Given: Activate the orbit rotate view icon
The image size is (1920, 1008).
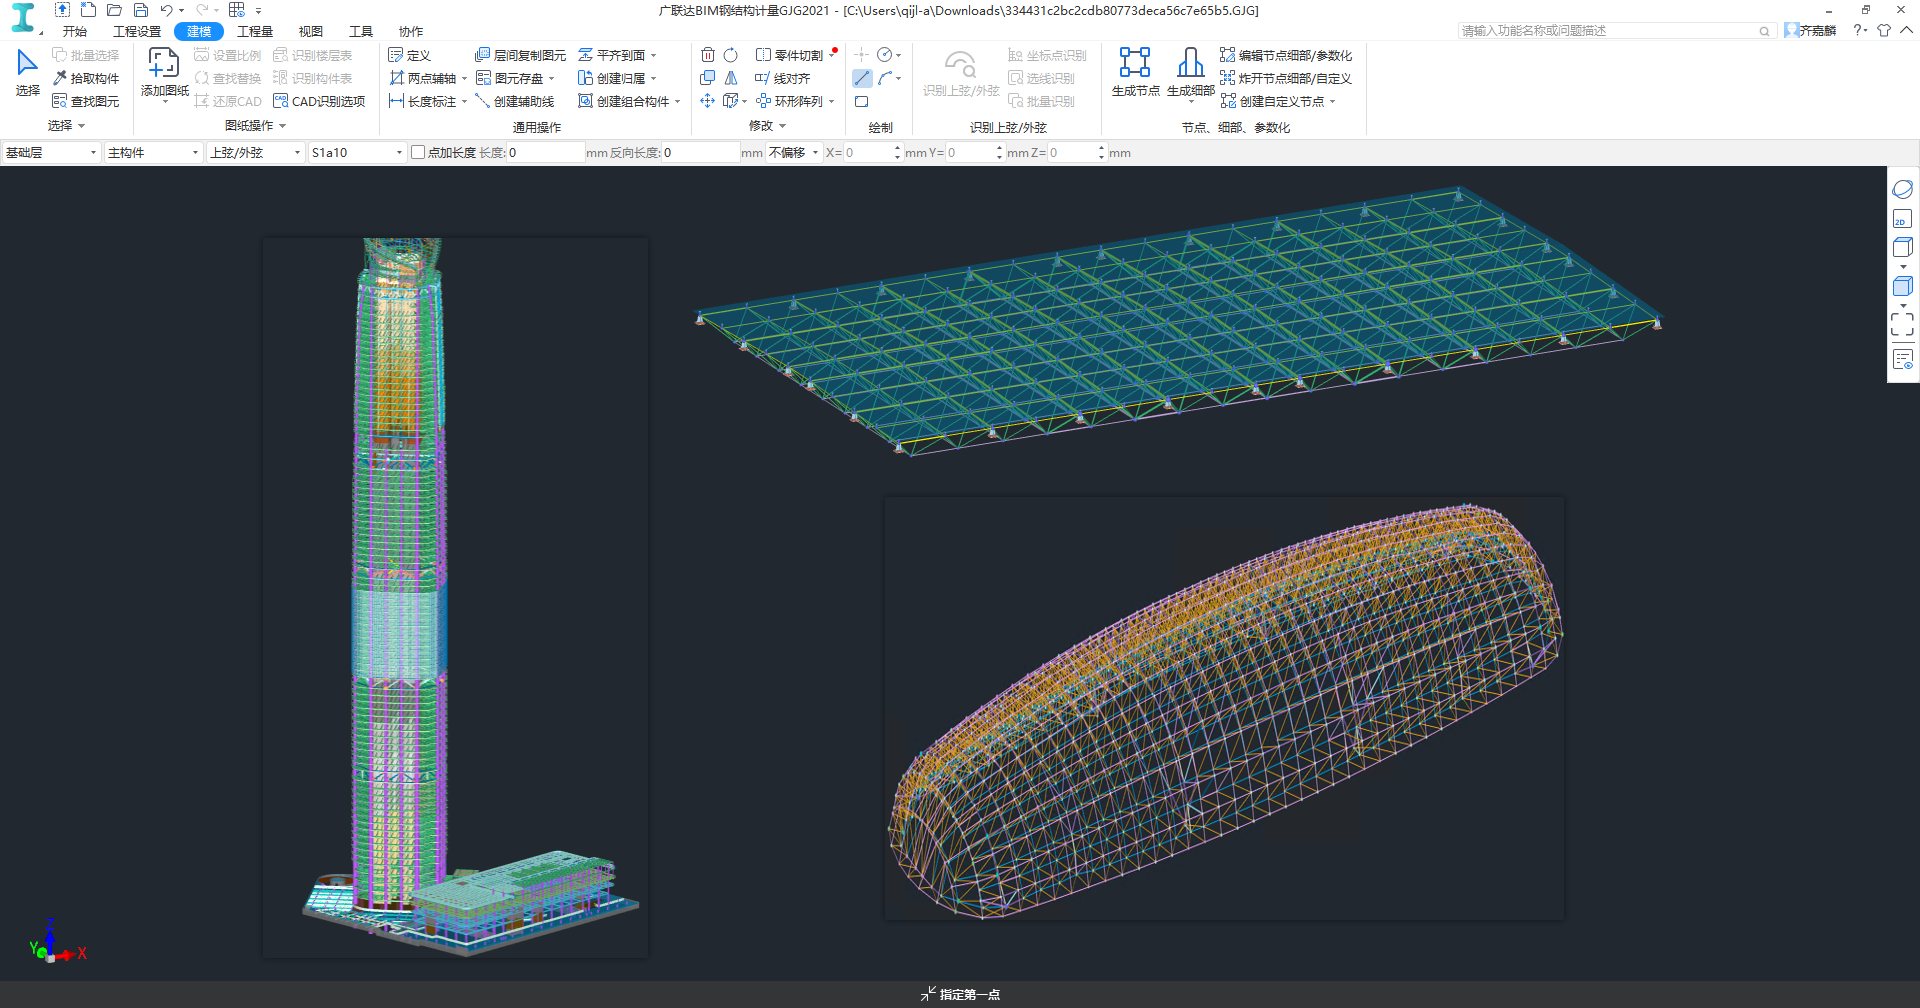Looking at the screenshot, I should coord(1901,189).
